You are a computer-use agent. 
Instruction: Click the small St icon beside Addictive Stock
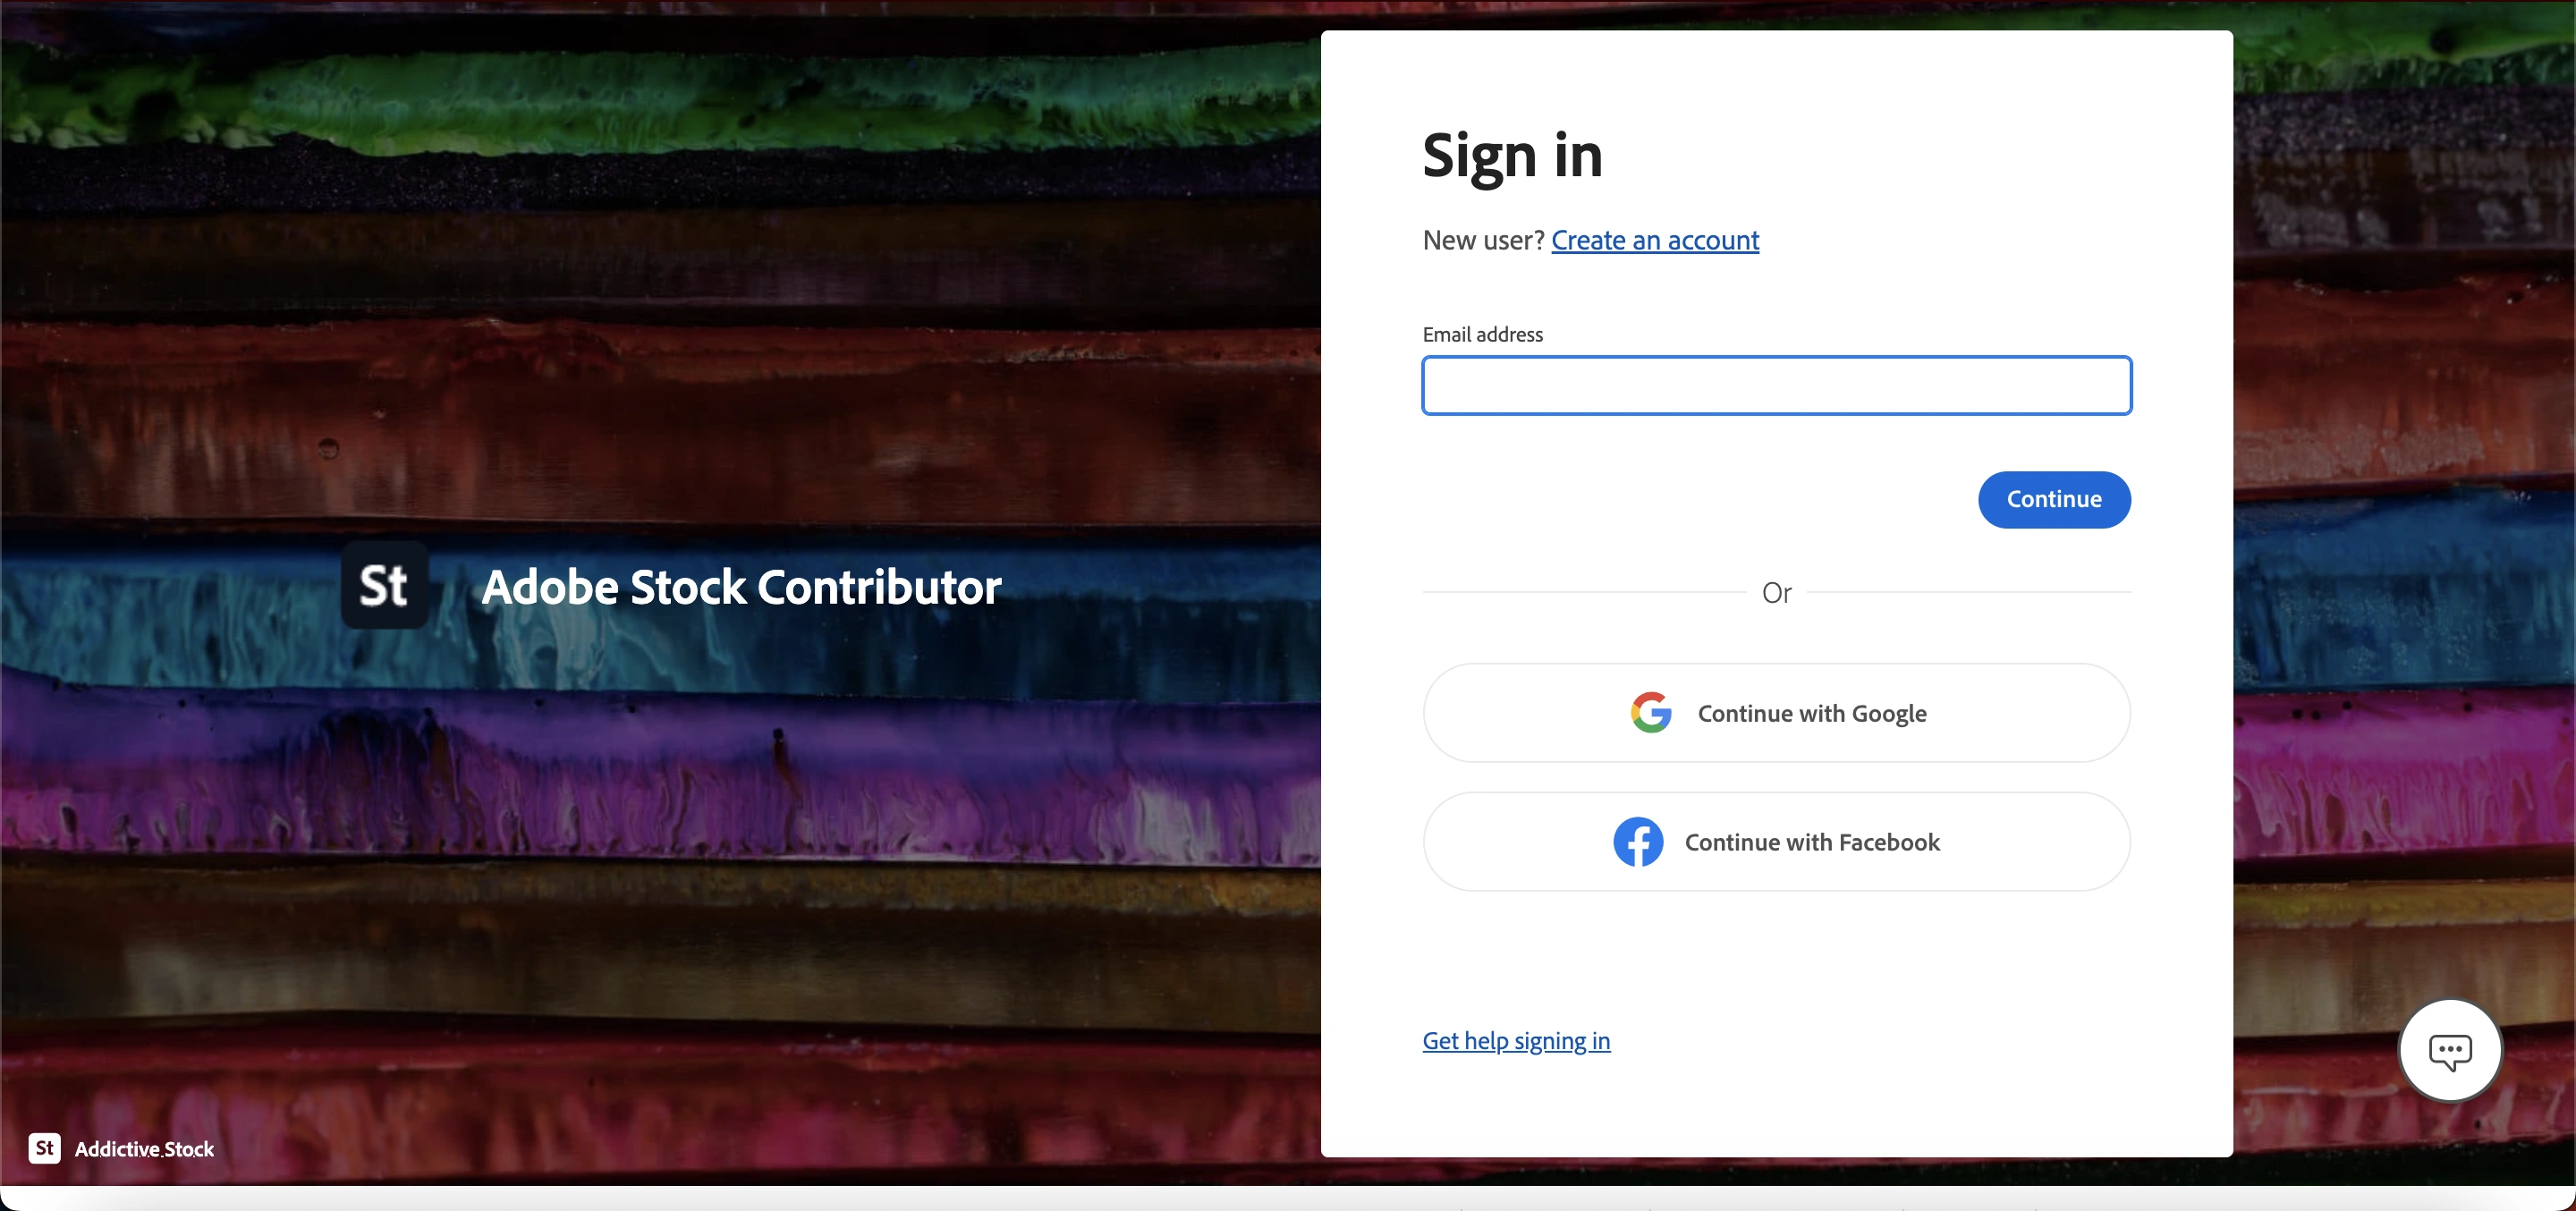tap(44, 1148)
